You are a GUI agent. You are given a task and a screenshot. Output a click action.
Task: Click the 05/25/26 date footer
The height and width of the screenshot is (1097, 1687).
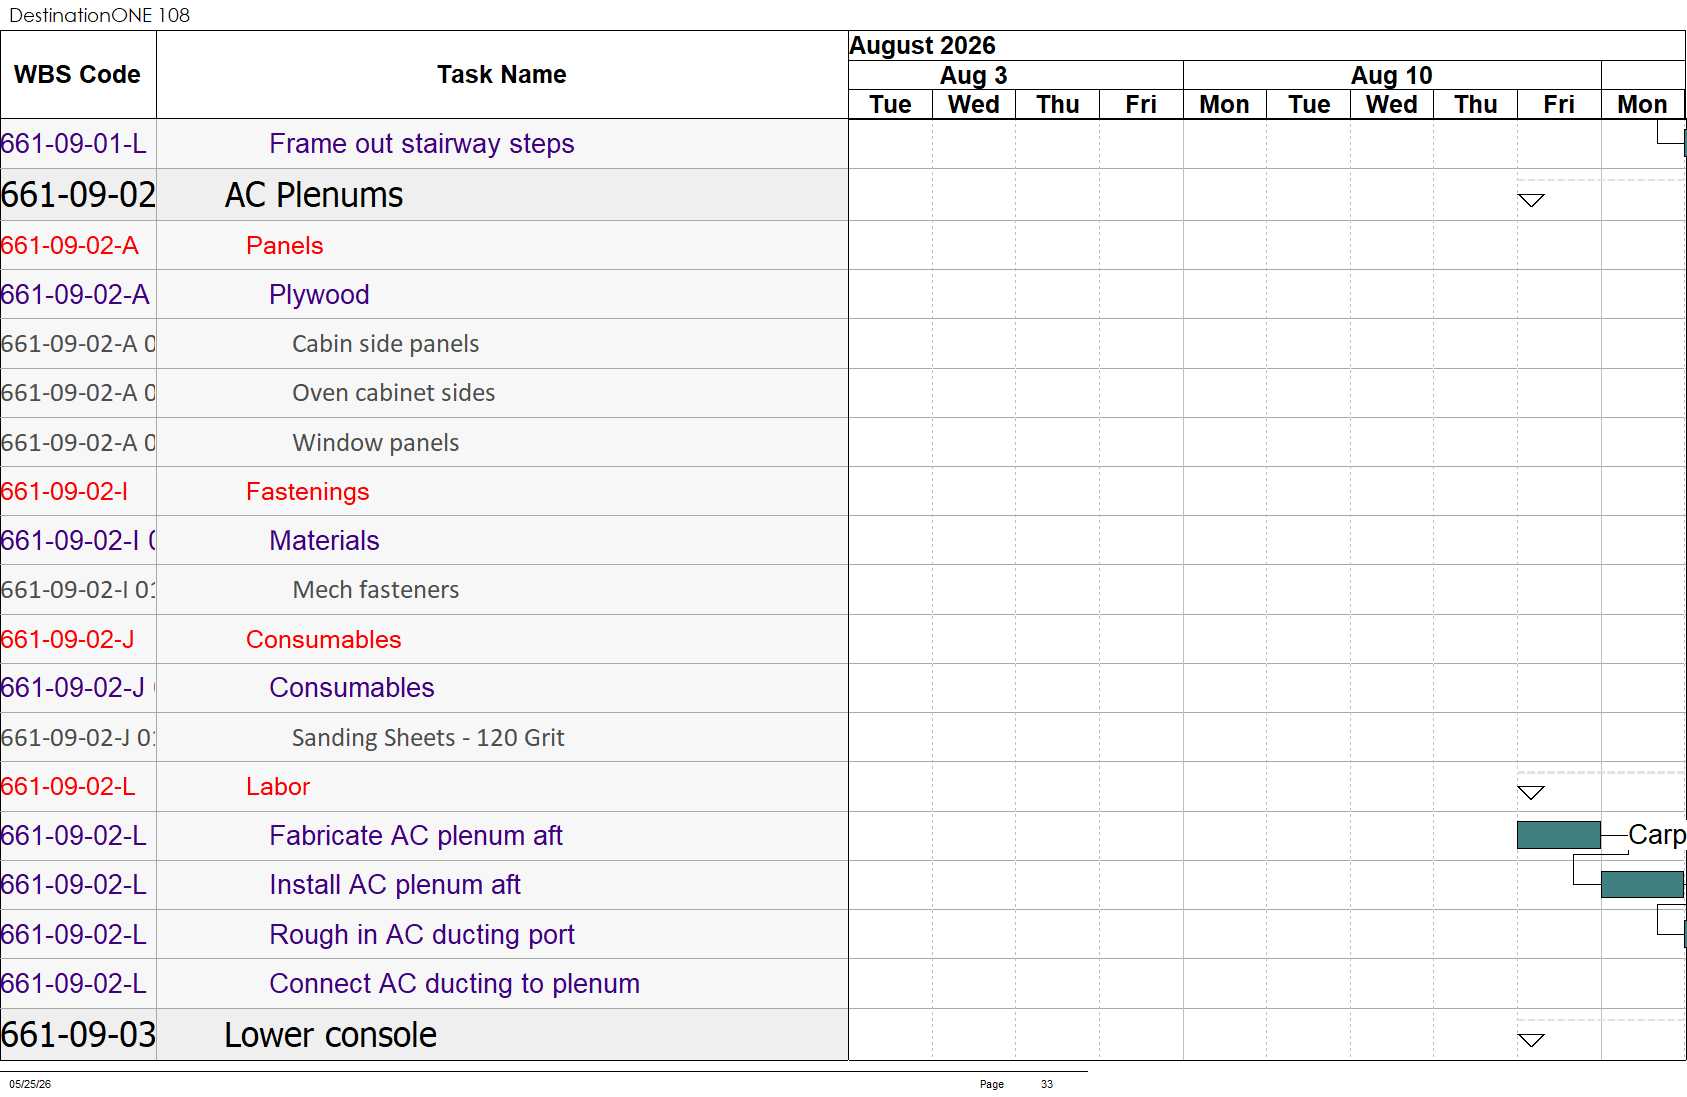click(x=30, y=1084)
